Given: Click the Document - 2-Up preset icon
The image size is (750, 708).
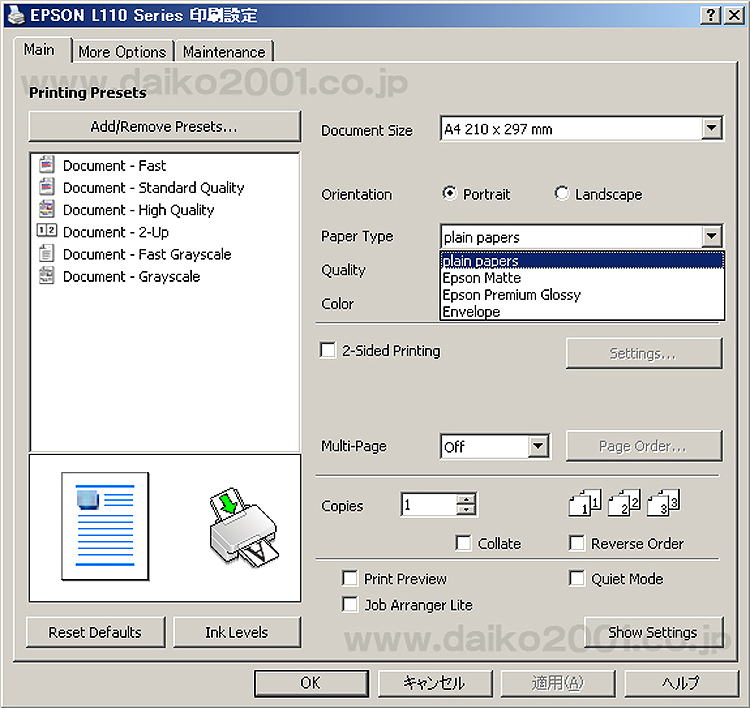Looking at the screenshot, I should (46, 231).
